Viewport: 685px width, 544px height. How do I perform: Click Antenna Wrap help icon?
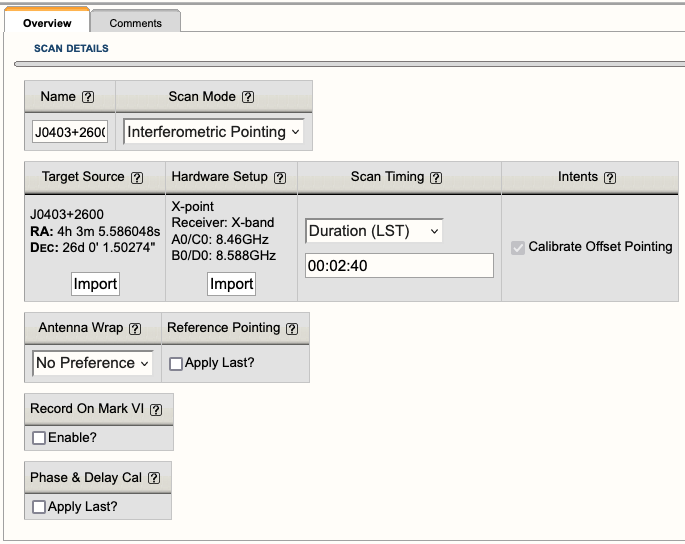(x=135, y=328)
